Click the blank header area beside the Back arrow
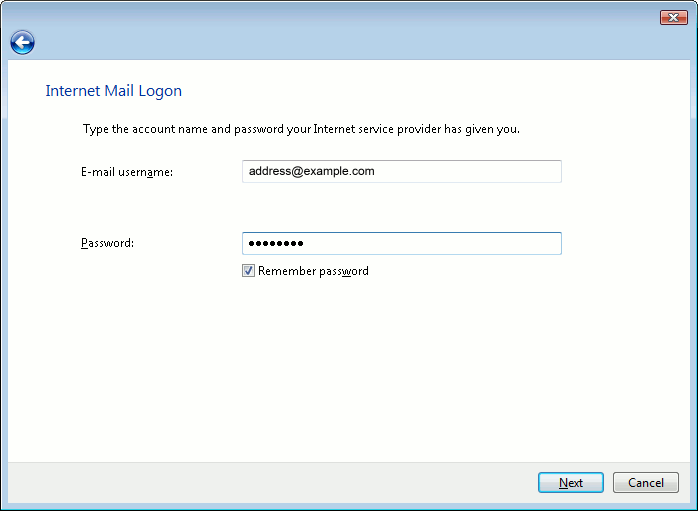 [350, 43]
